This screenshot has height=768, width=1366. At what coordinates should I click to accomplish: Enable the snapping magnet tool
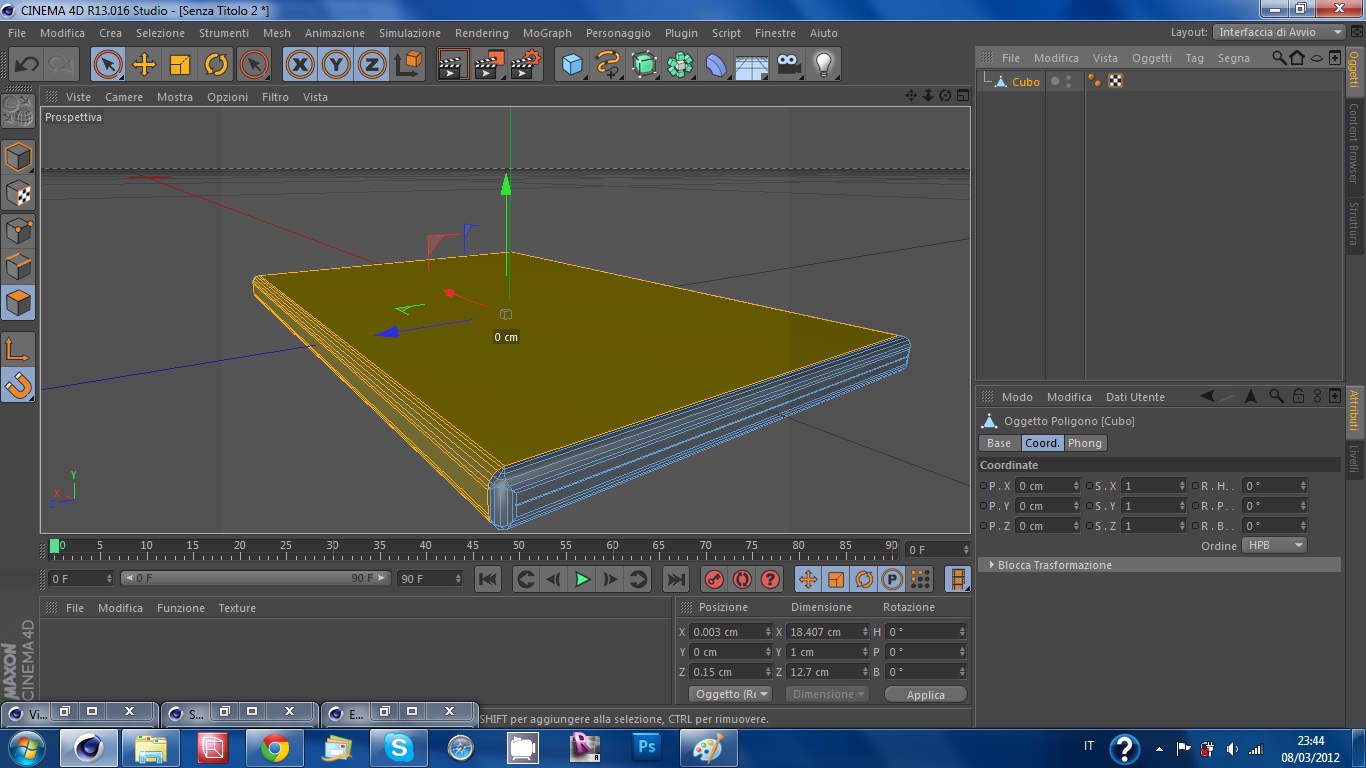[x=18, y=384]
